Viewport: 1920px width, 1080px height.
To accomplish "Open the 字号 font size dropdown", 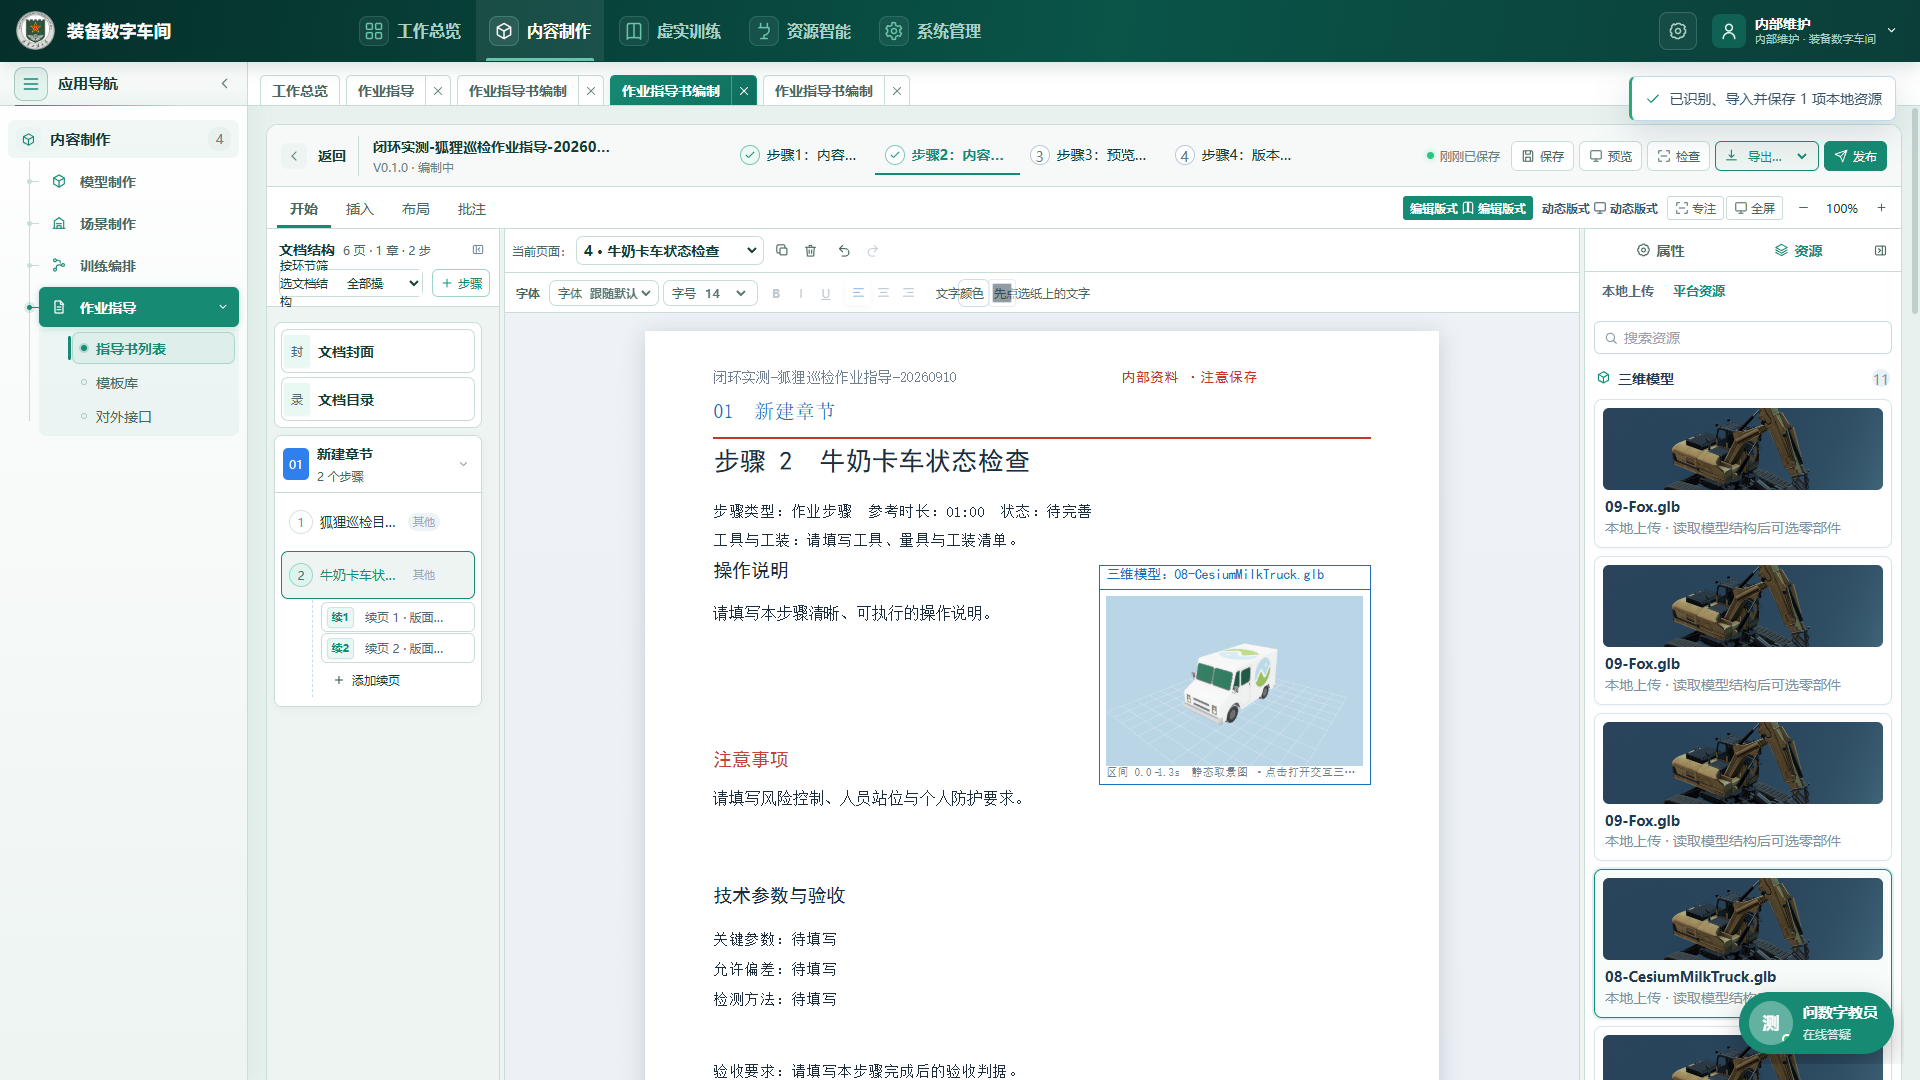I will pos(710,293).
